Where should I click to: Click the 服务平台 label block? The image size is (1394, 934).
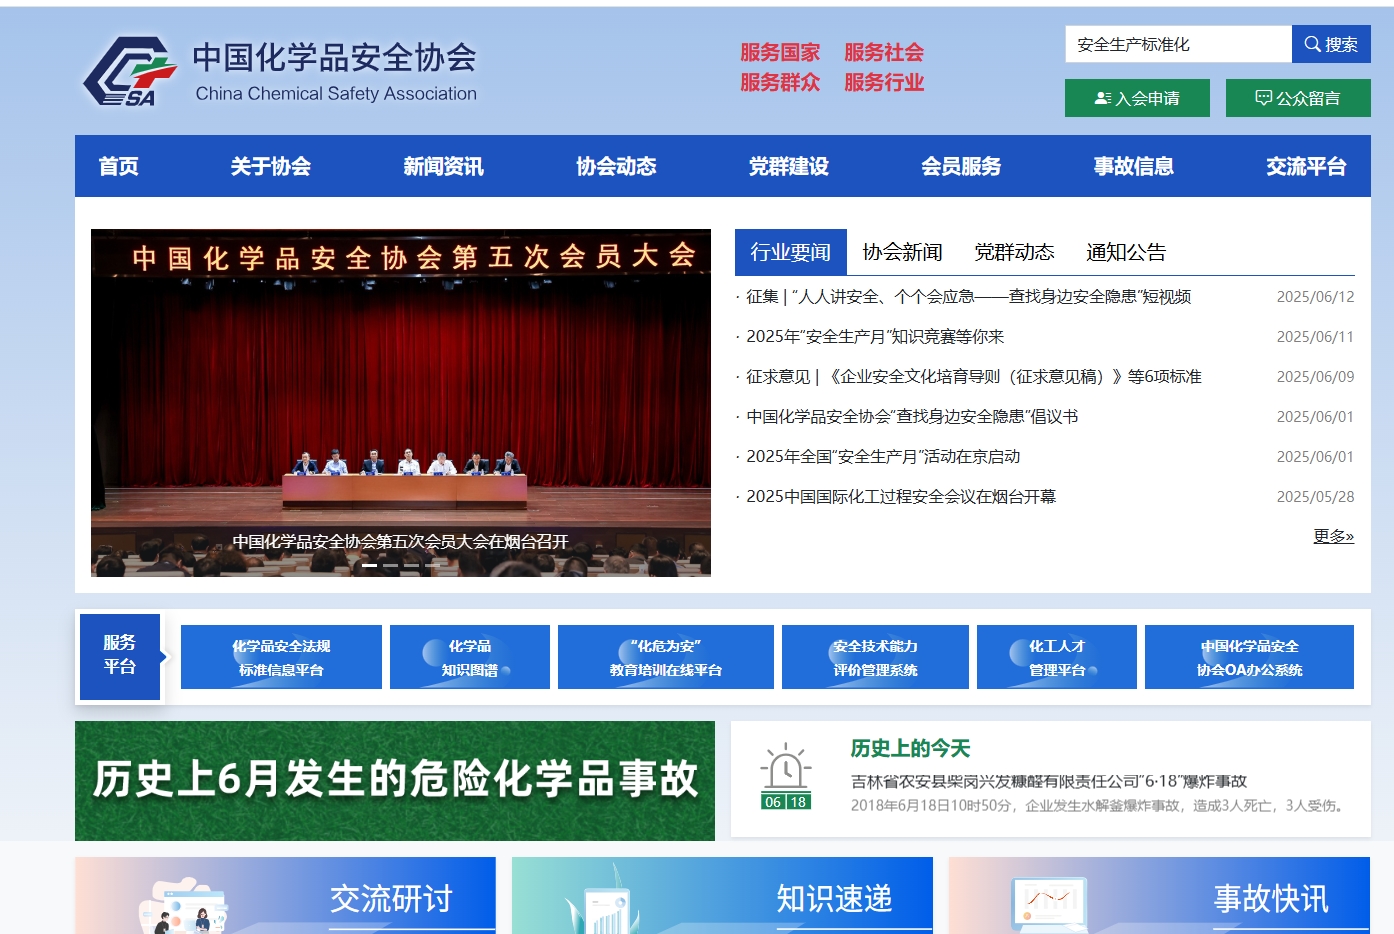point(120,656)
